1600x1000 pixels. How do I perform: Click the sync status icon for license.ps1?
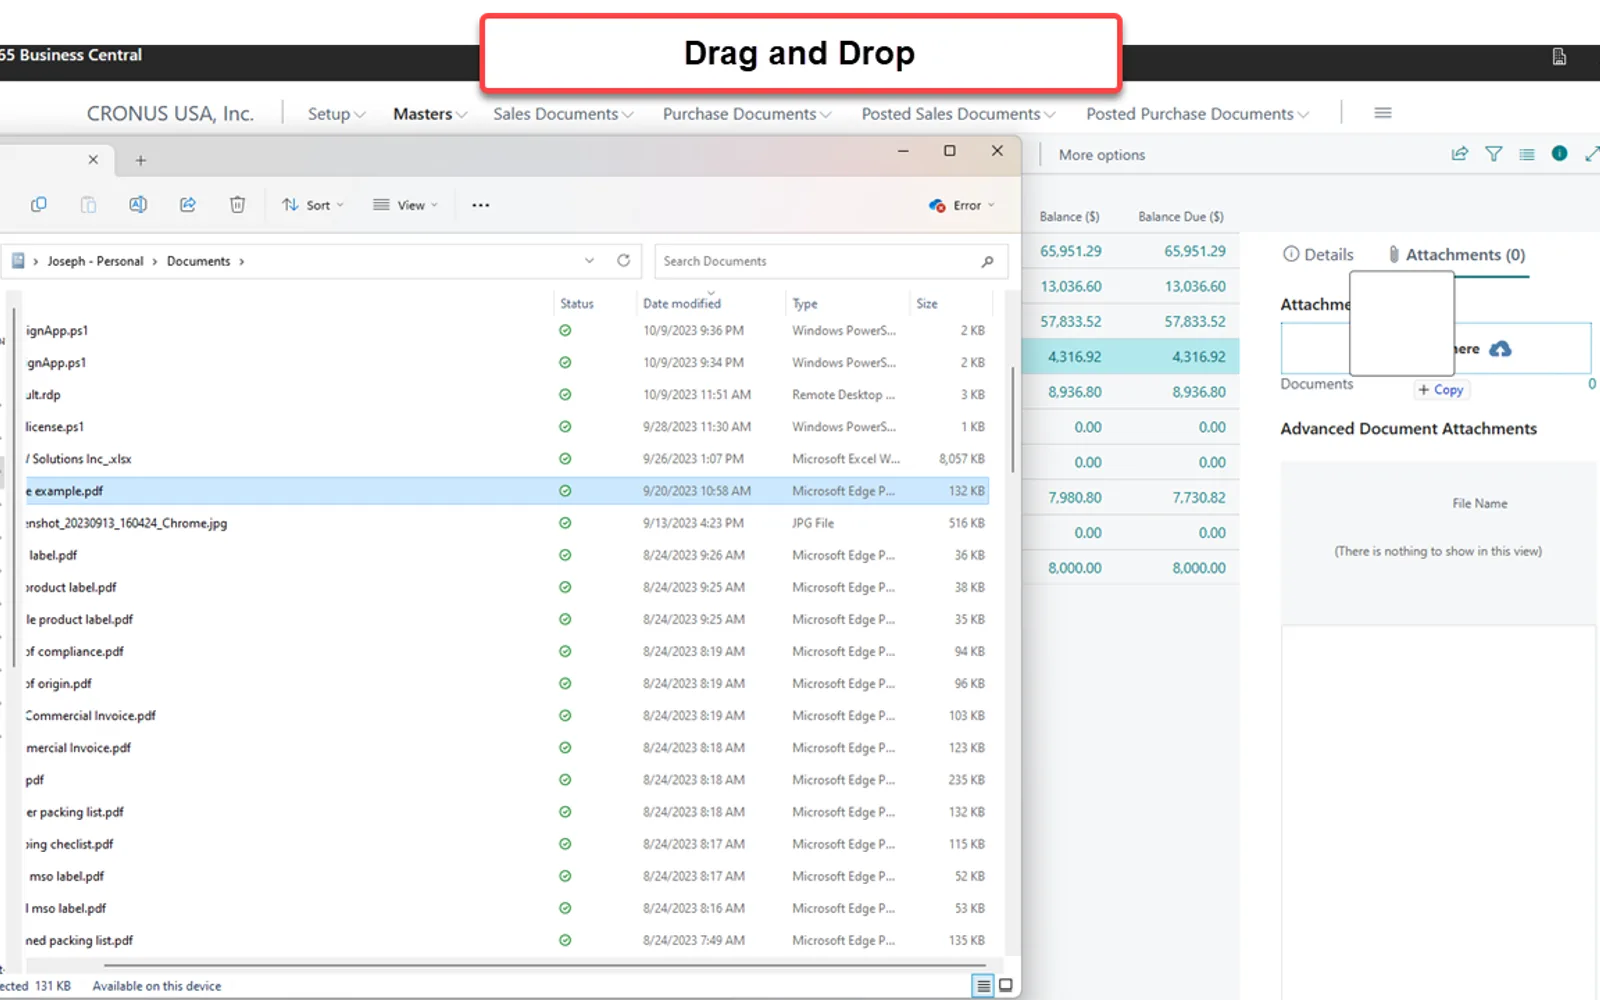pyautogui.click(x=565, y=427)
